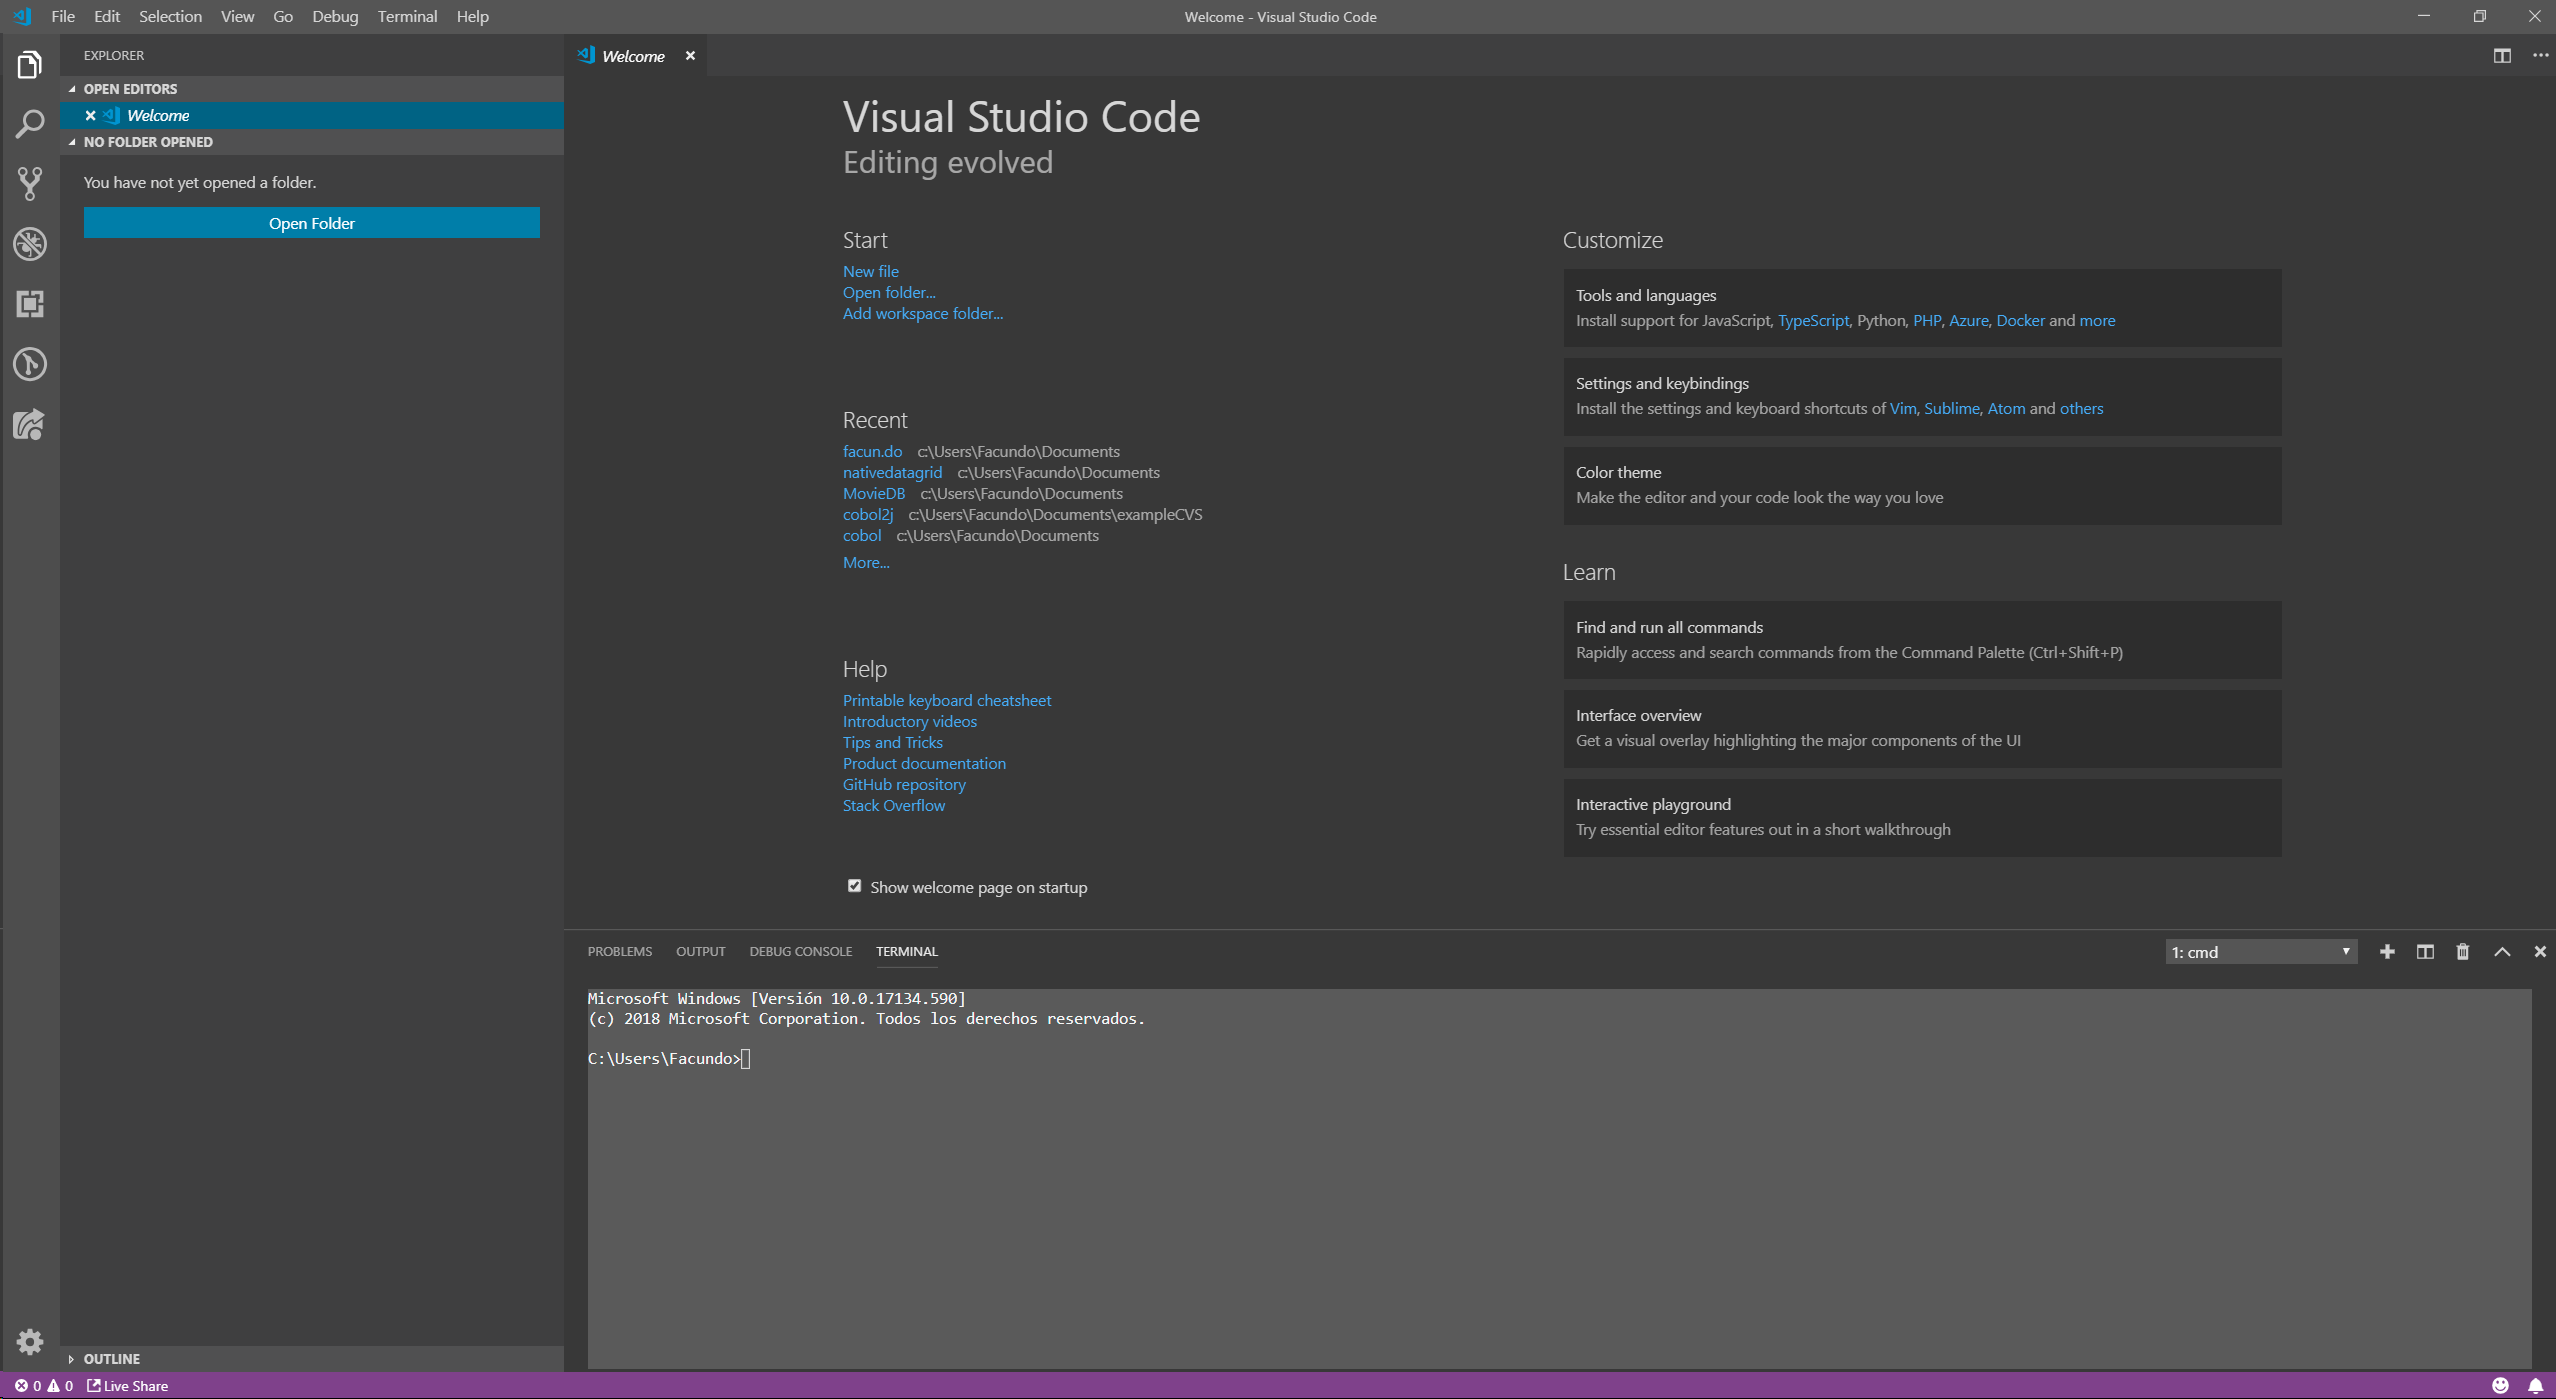Image resolution: width=2556 pixels, height=1399 pixels.
Task: Click the Open Folder button
Action: tap(312, 222)
